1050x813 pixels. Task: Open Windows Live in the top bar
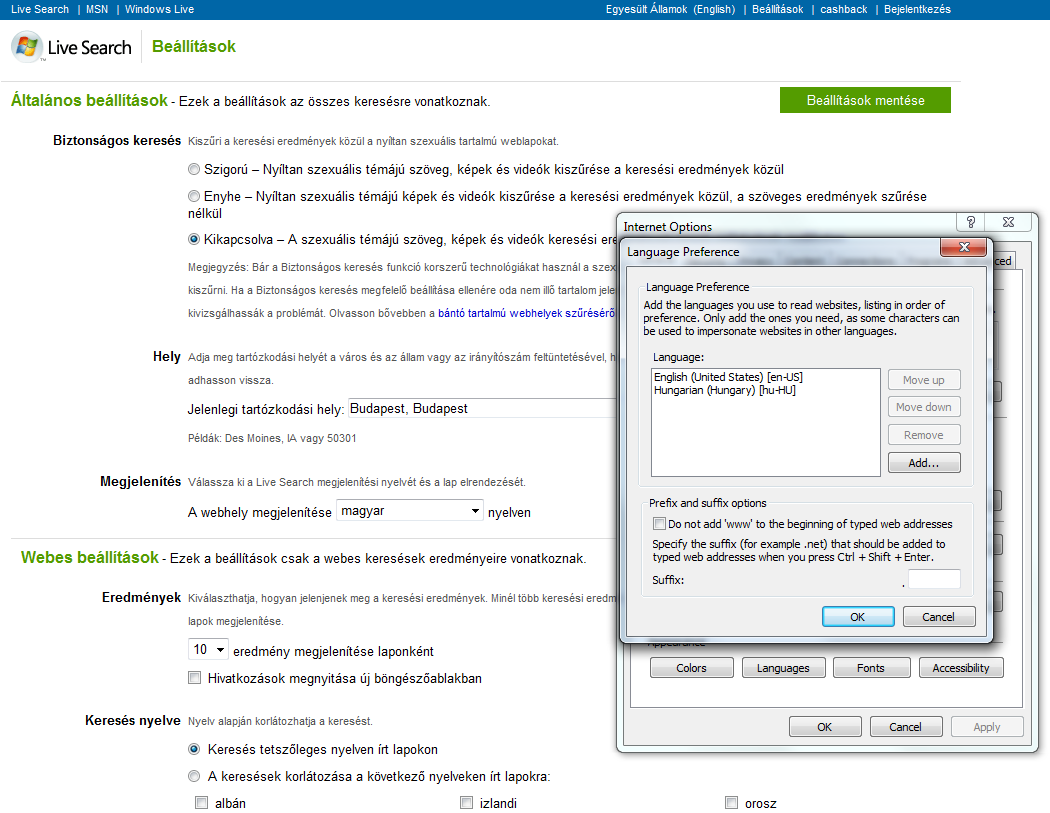pos(159,9)
